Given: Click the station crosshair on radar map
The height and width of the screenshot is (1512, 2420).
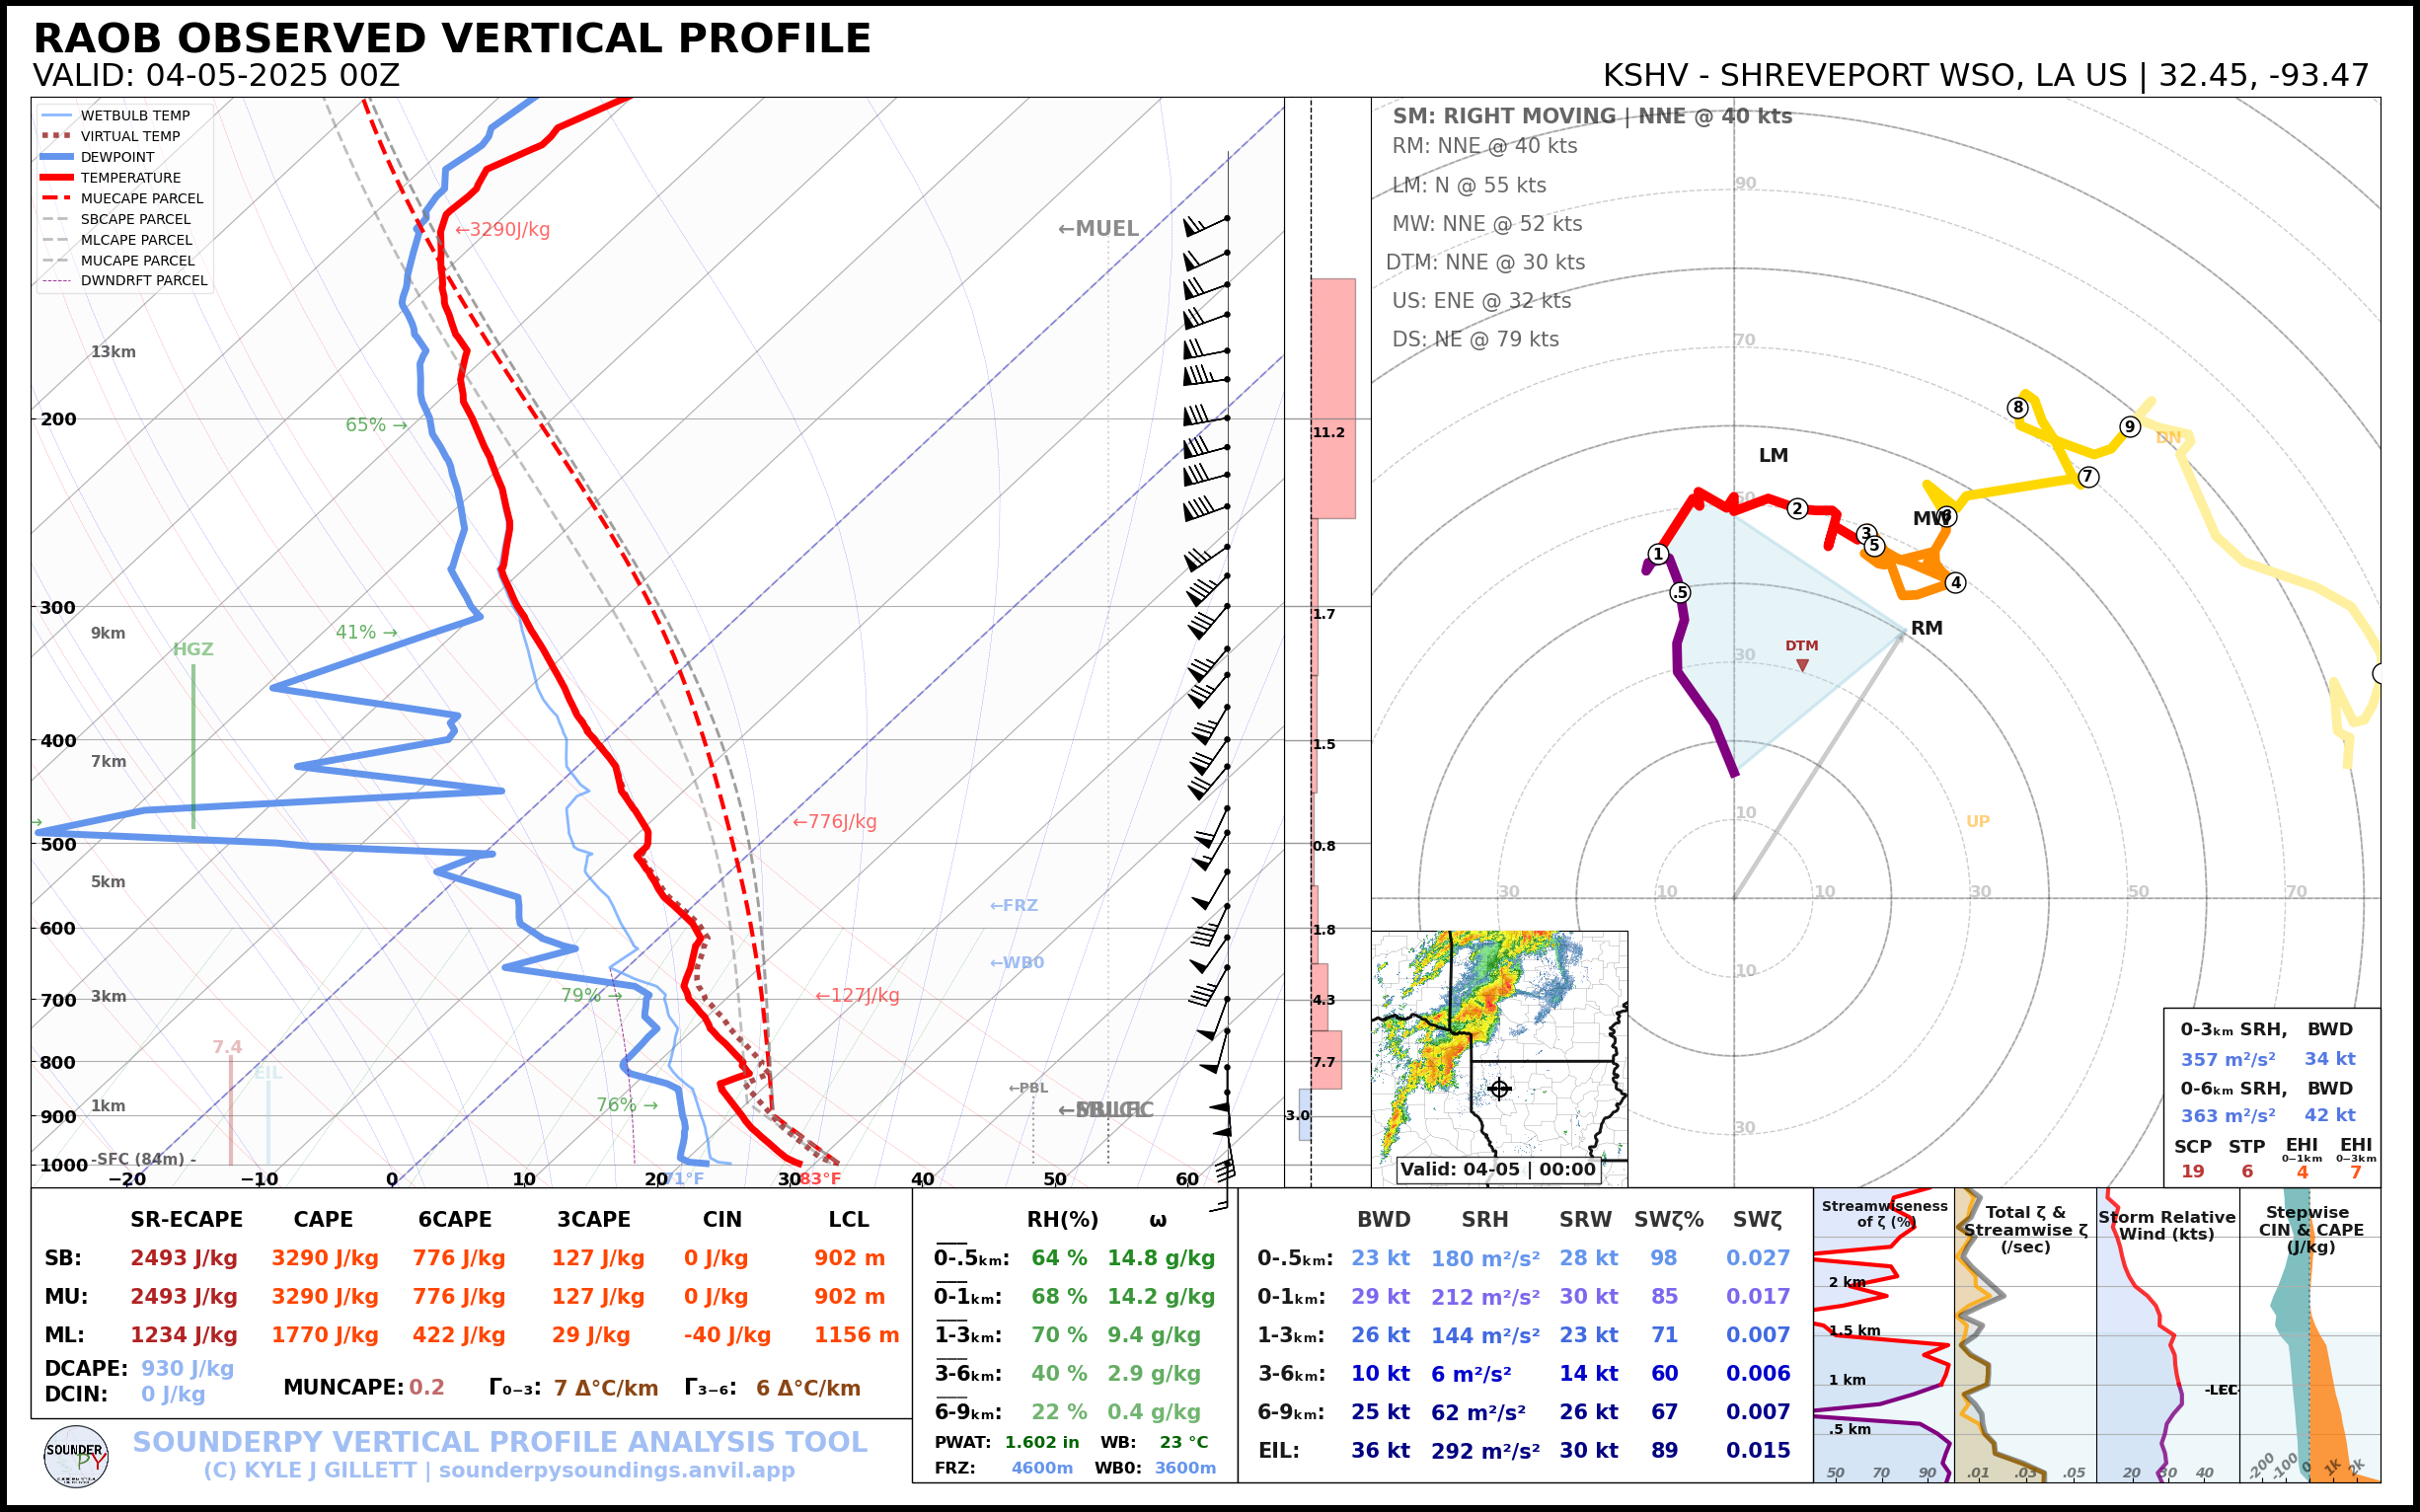Looking at the screenshot, I should click(1499, 1088).
